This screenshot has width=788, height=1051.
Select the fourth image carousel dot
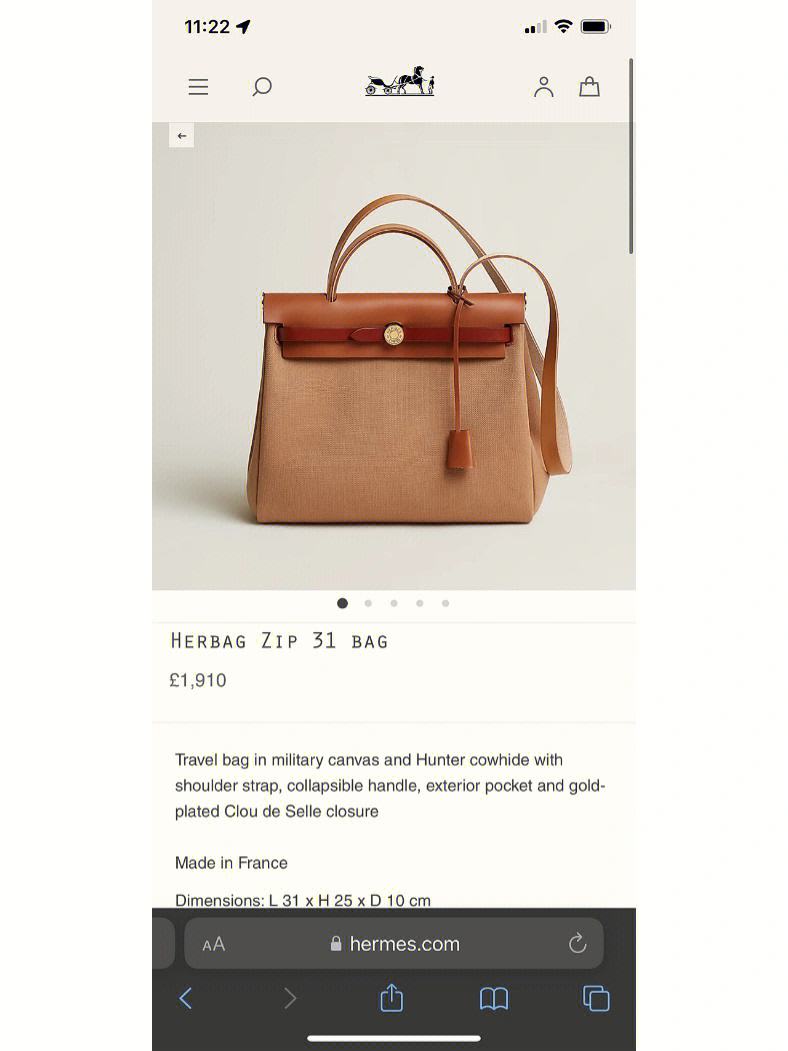[419, 603]
